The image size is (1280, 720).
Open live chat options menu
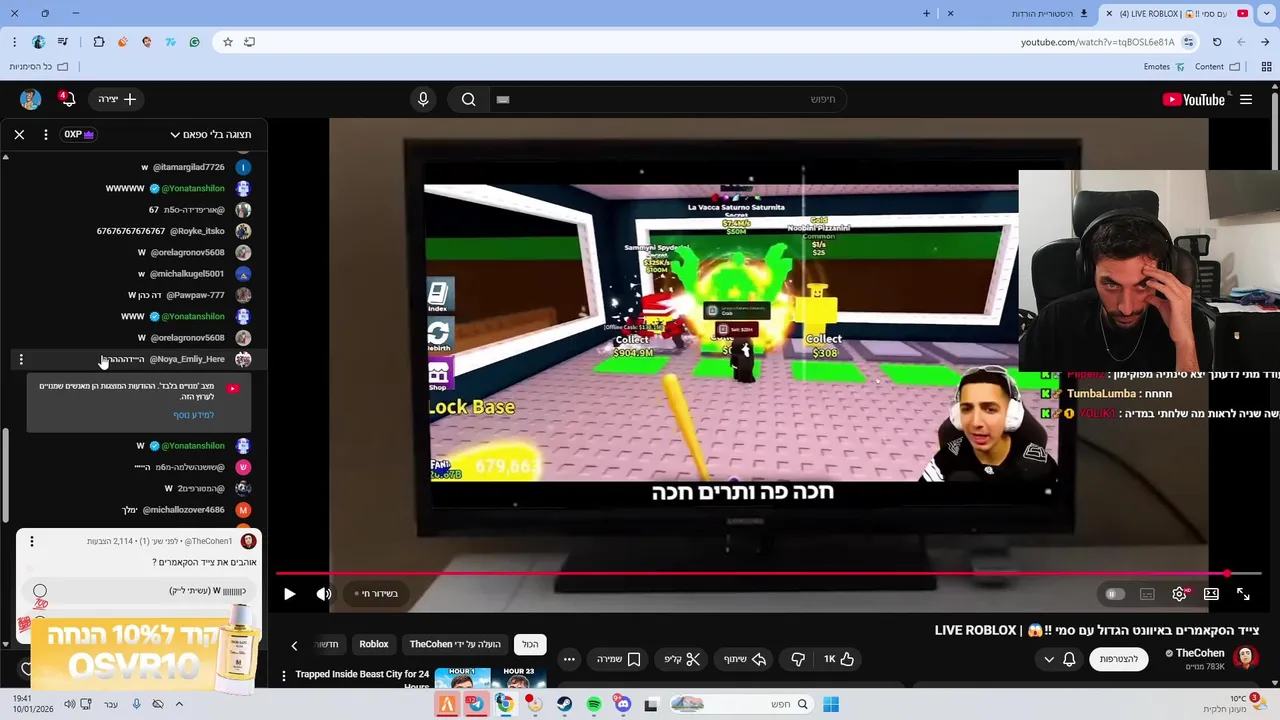(x=46, y=134)
